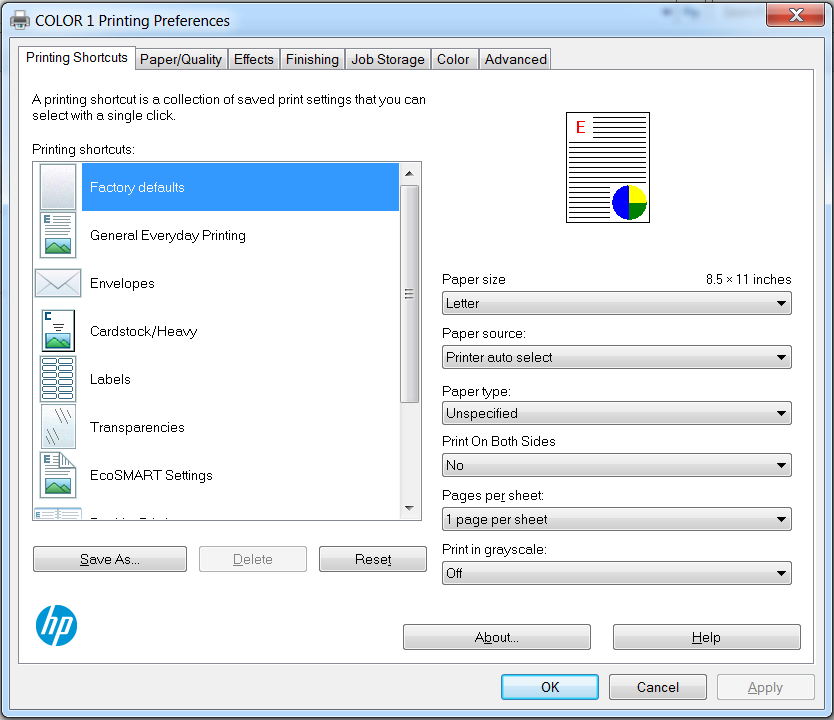The width and height of the screenshot is (834, 720).
Task: Click the page preview thumbnail
Action: coord(608,168)
